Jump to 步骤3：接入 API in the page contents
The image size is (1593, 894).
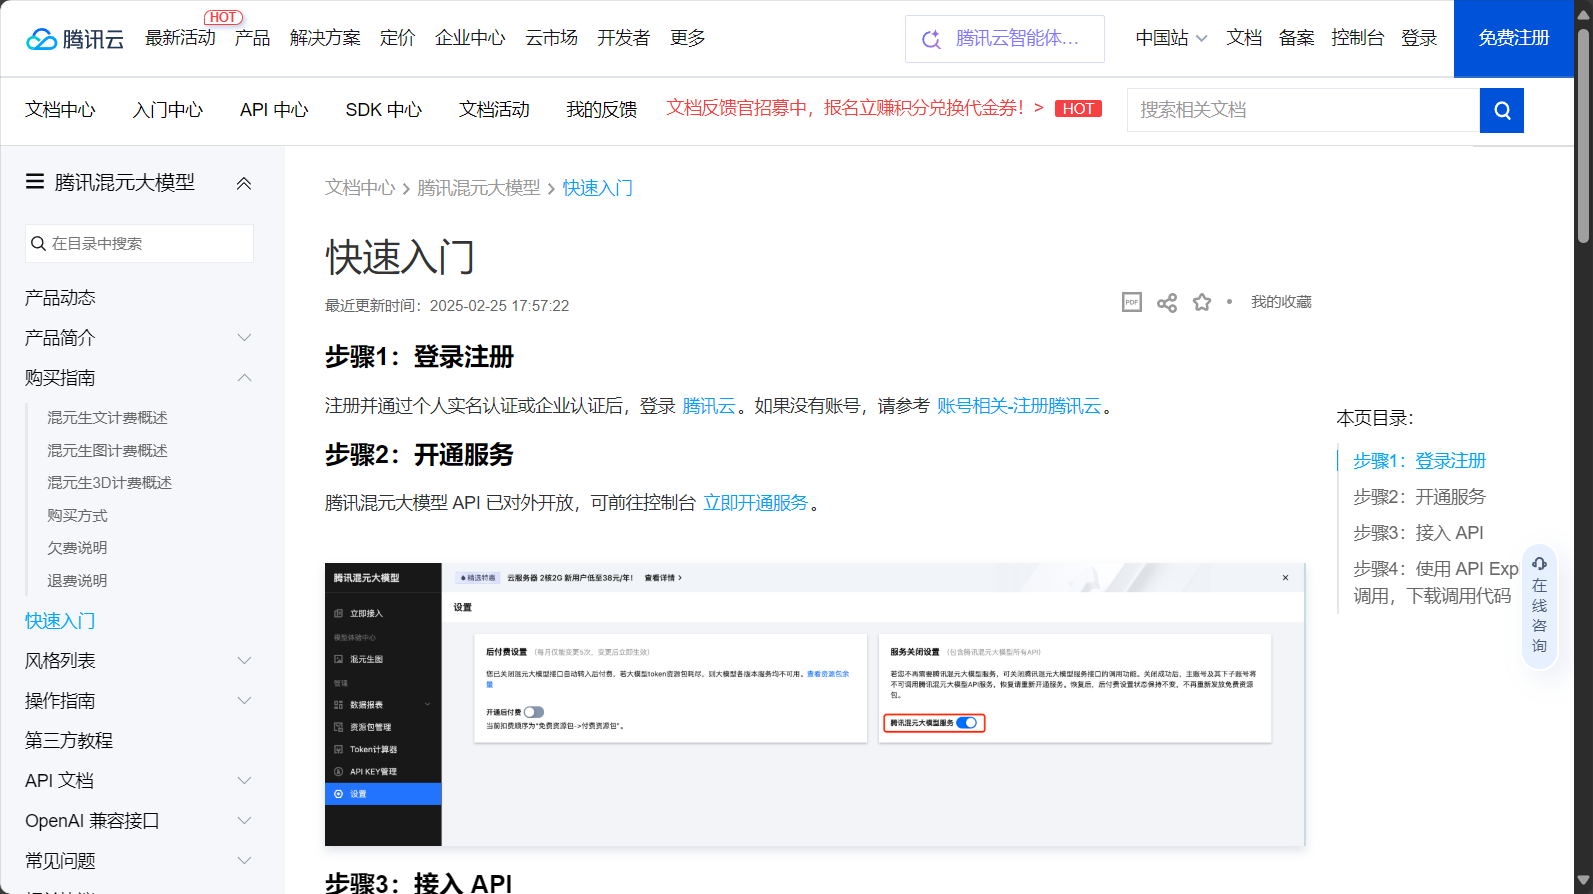[1418, 533]
